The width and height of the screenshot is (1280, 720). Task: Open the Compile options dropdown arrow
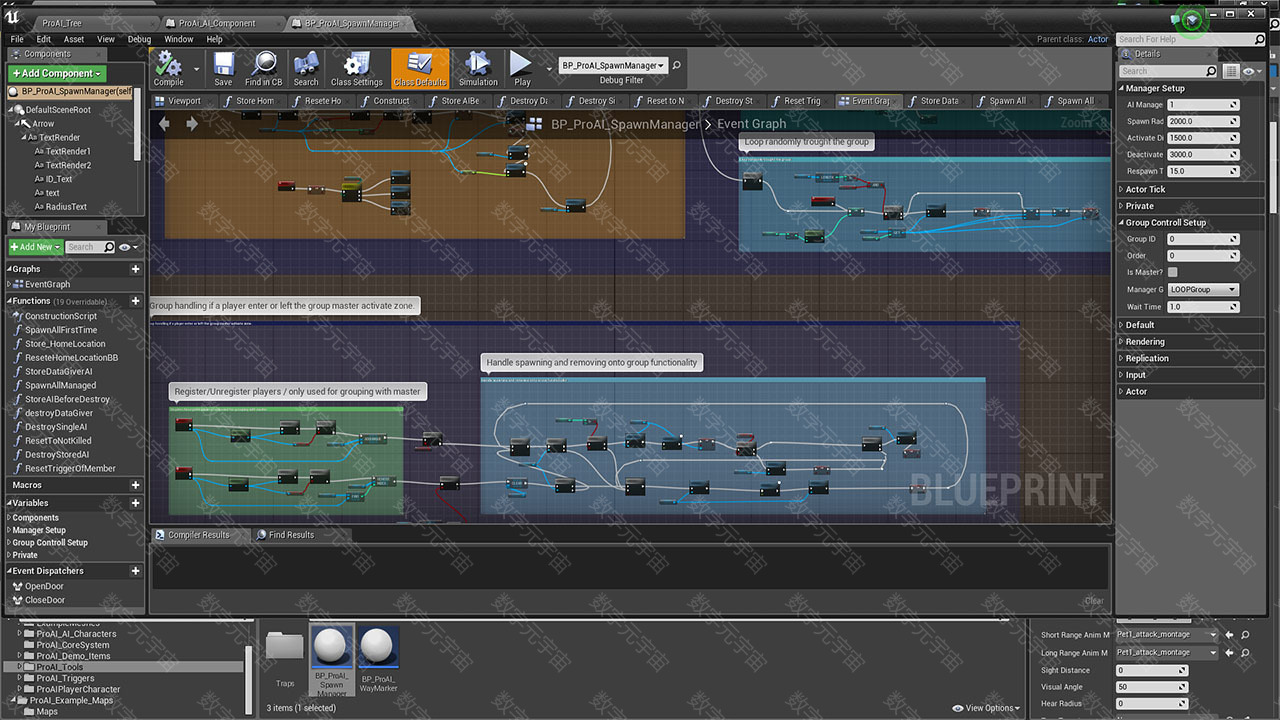tap(196, 69)
